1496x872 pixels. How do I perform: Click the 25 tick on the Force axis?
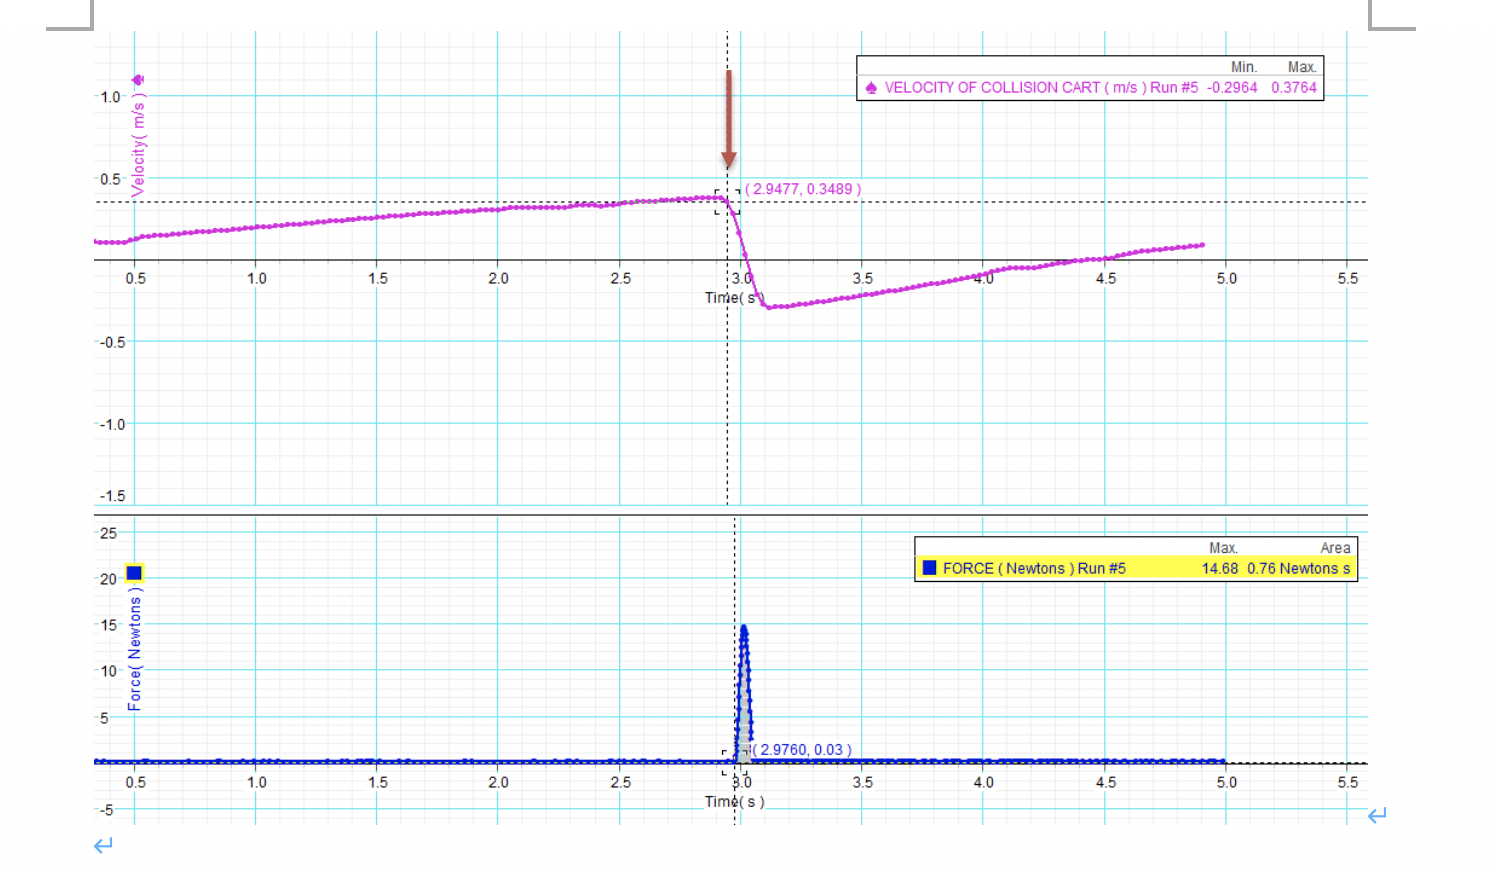108,533
